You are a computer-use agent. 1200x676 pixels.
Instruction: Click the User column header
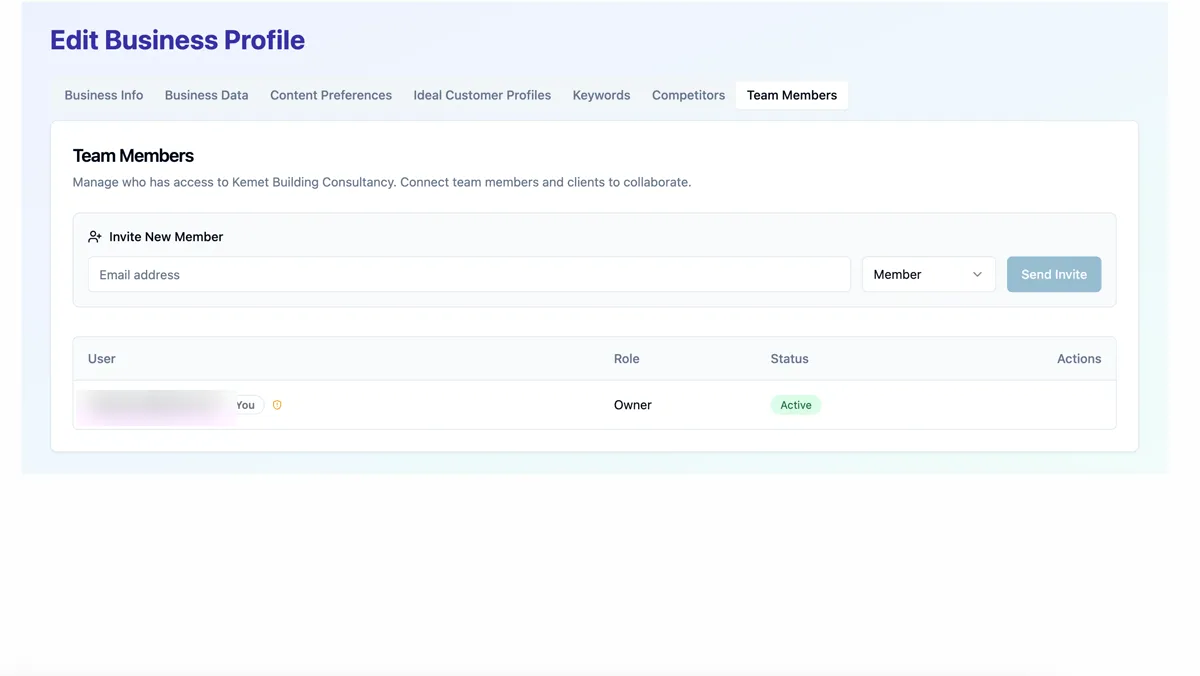tap(102, 359)
